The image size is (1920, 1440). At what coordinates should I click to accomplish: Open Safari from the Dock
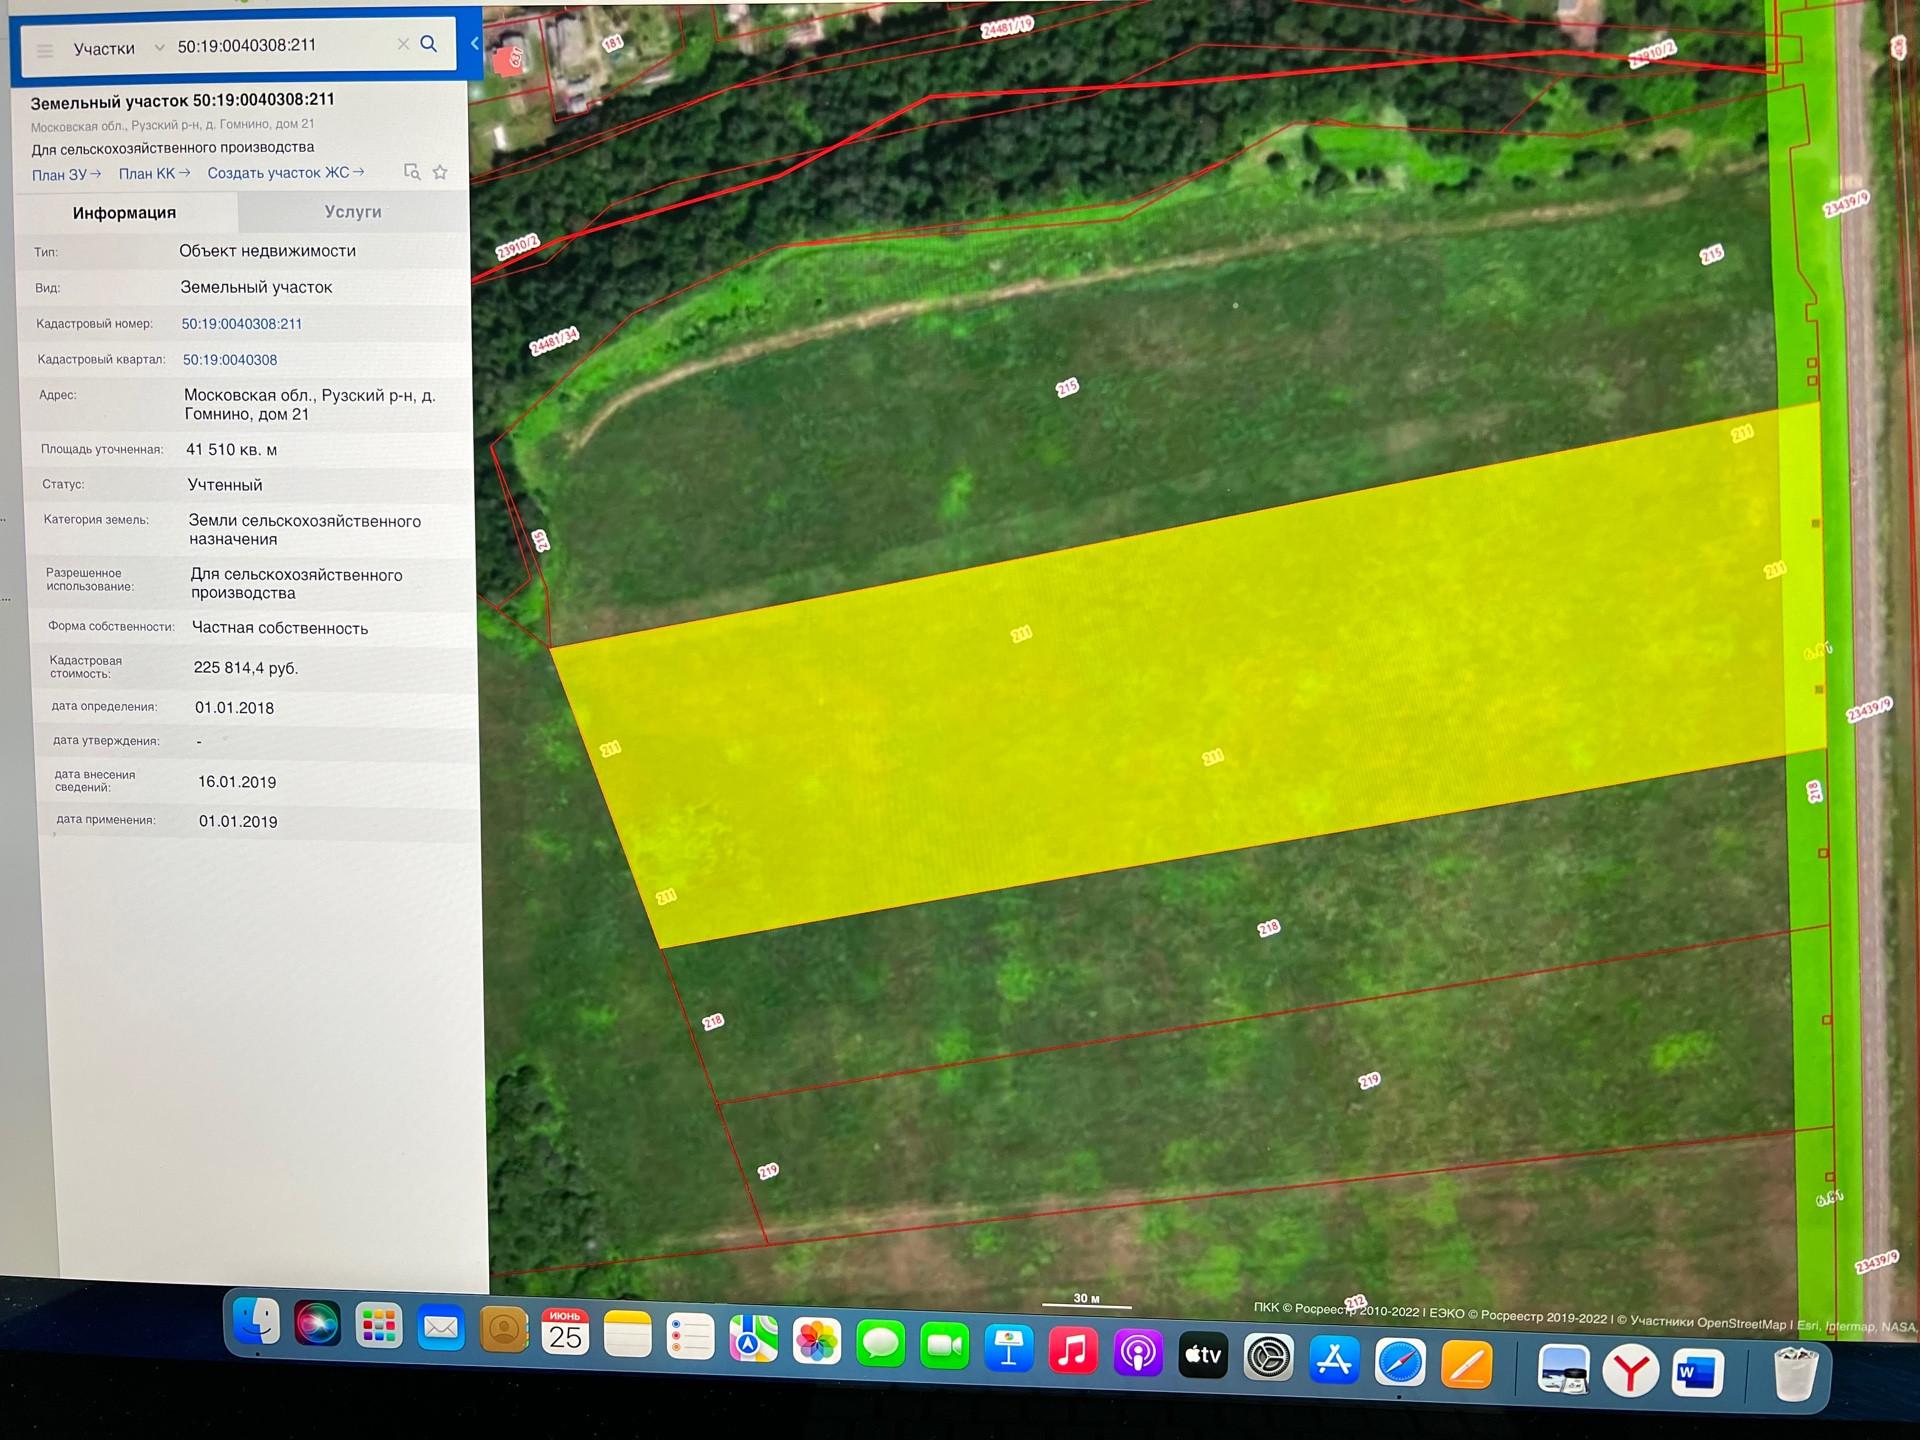coord(1400,1362)
